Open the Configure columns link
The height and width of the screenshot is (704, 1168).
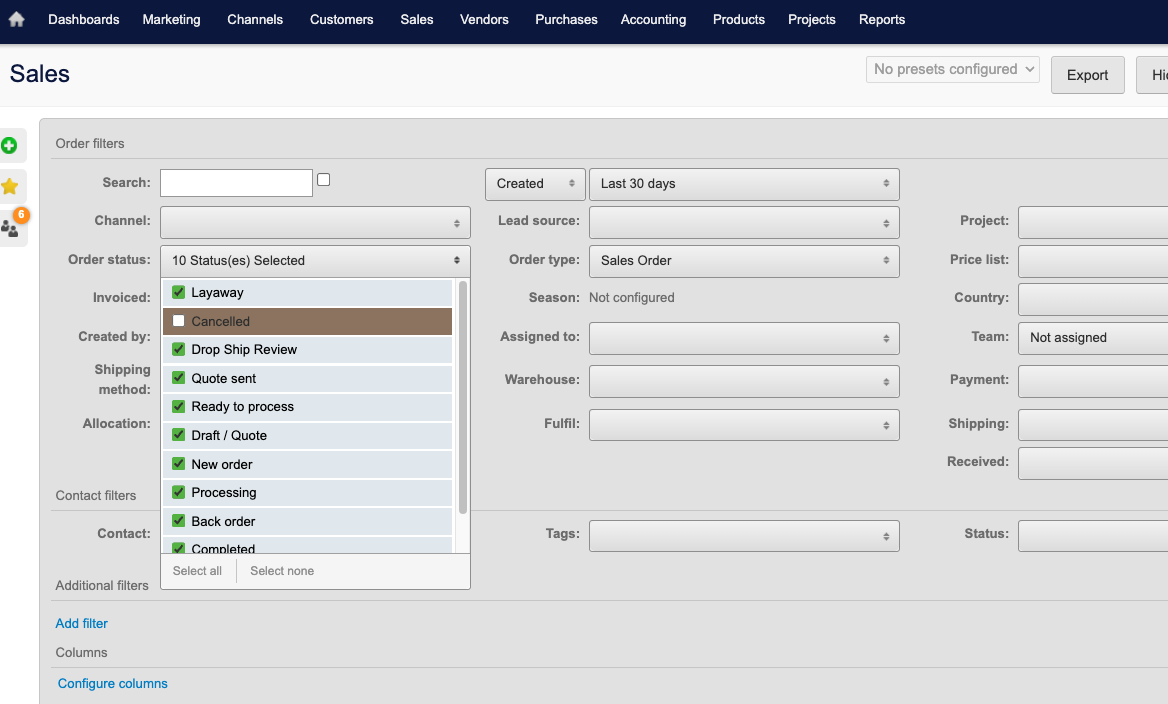[112, 683]
